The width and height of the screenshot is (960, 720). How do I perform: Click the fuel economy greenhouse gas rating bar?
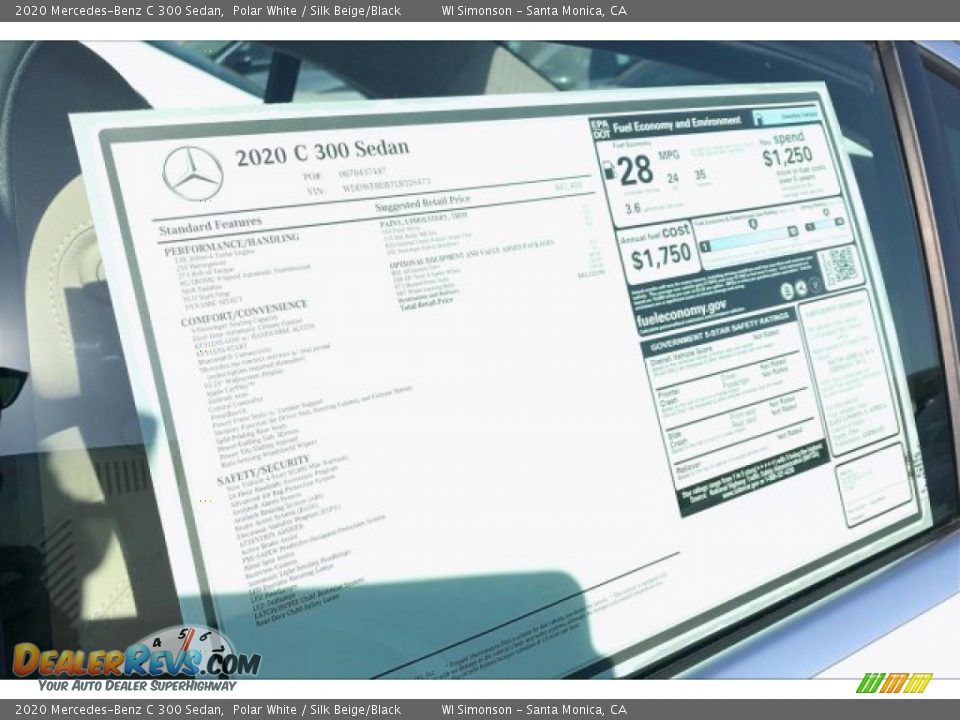(x=748, y=241)
